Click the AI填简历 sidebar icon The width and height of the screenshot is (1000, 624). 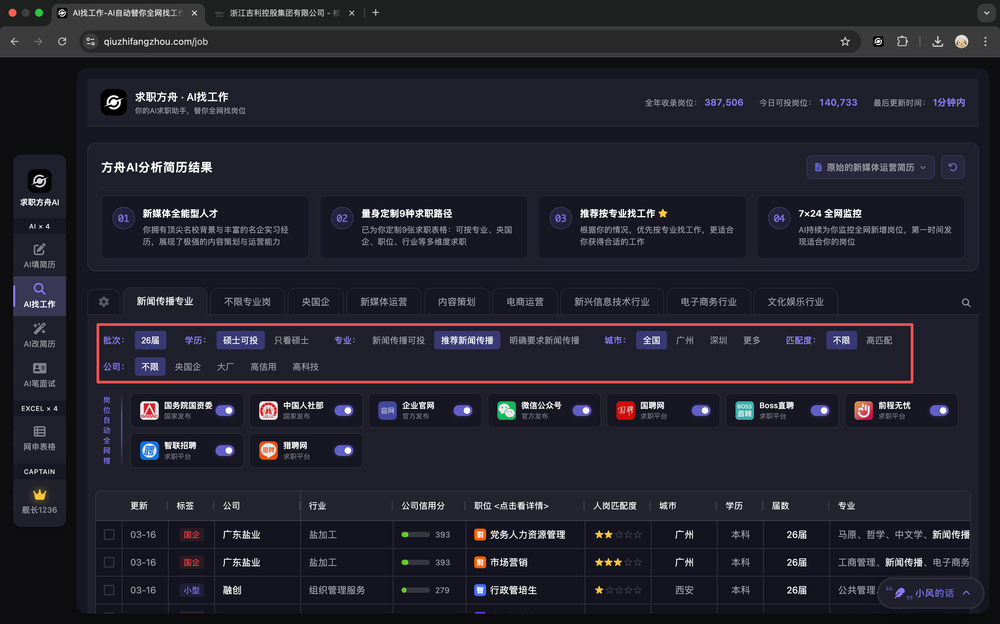(39, 250)
